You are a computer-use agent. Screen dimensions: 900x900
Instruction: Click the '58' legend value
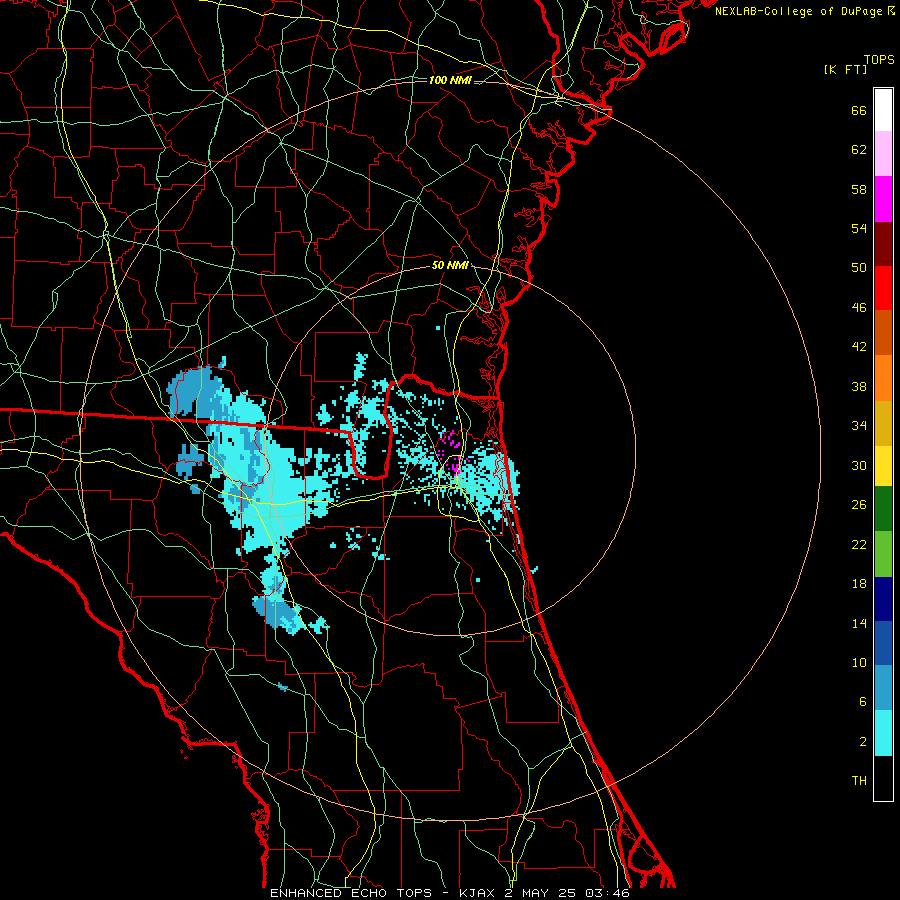pos(859,189)
